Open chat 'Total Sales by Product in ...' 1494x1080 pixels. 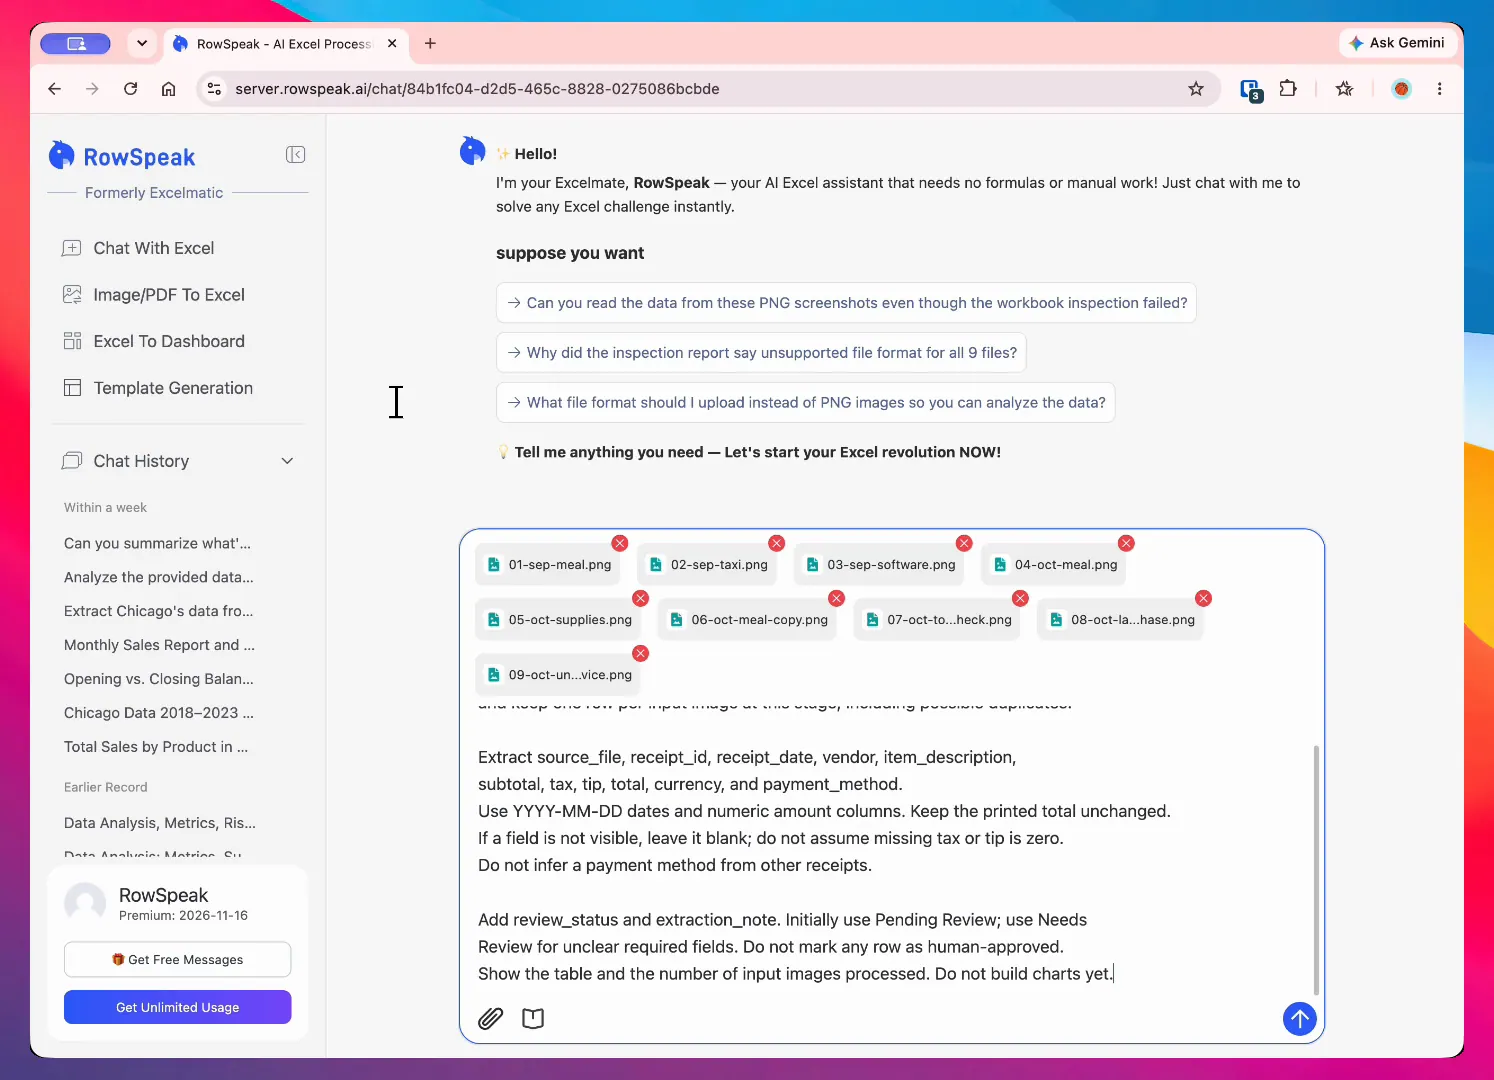point(156,747)
